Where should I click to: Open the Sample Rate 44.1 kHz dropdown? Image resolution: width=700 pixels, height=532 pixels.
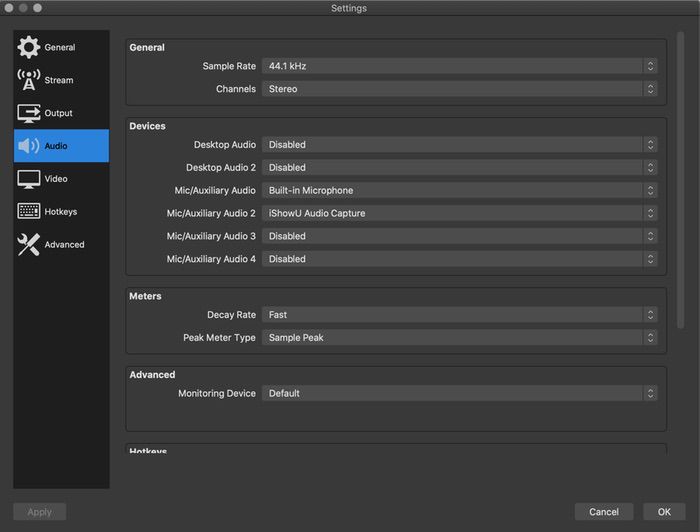(459, 66)
